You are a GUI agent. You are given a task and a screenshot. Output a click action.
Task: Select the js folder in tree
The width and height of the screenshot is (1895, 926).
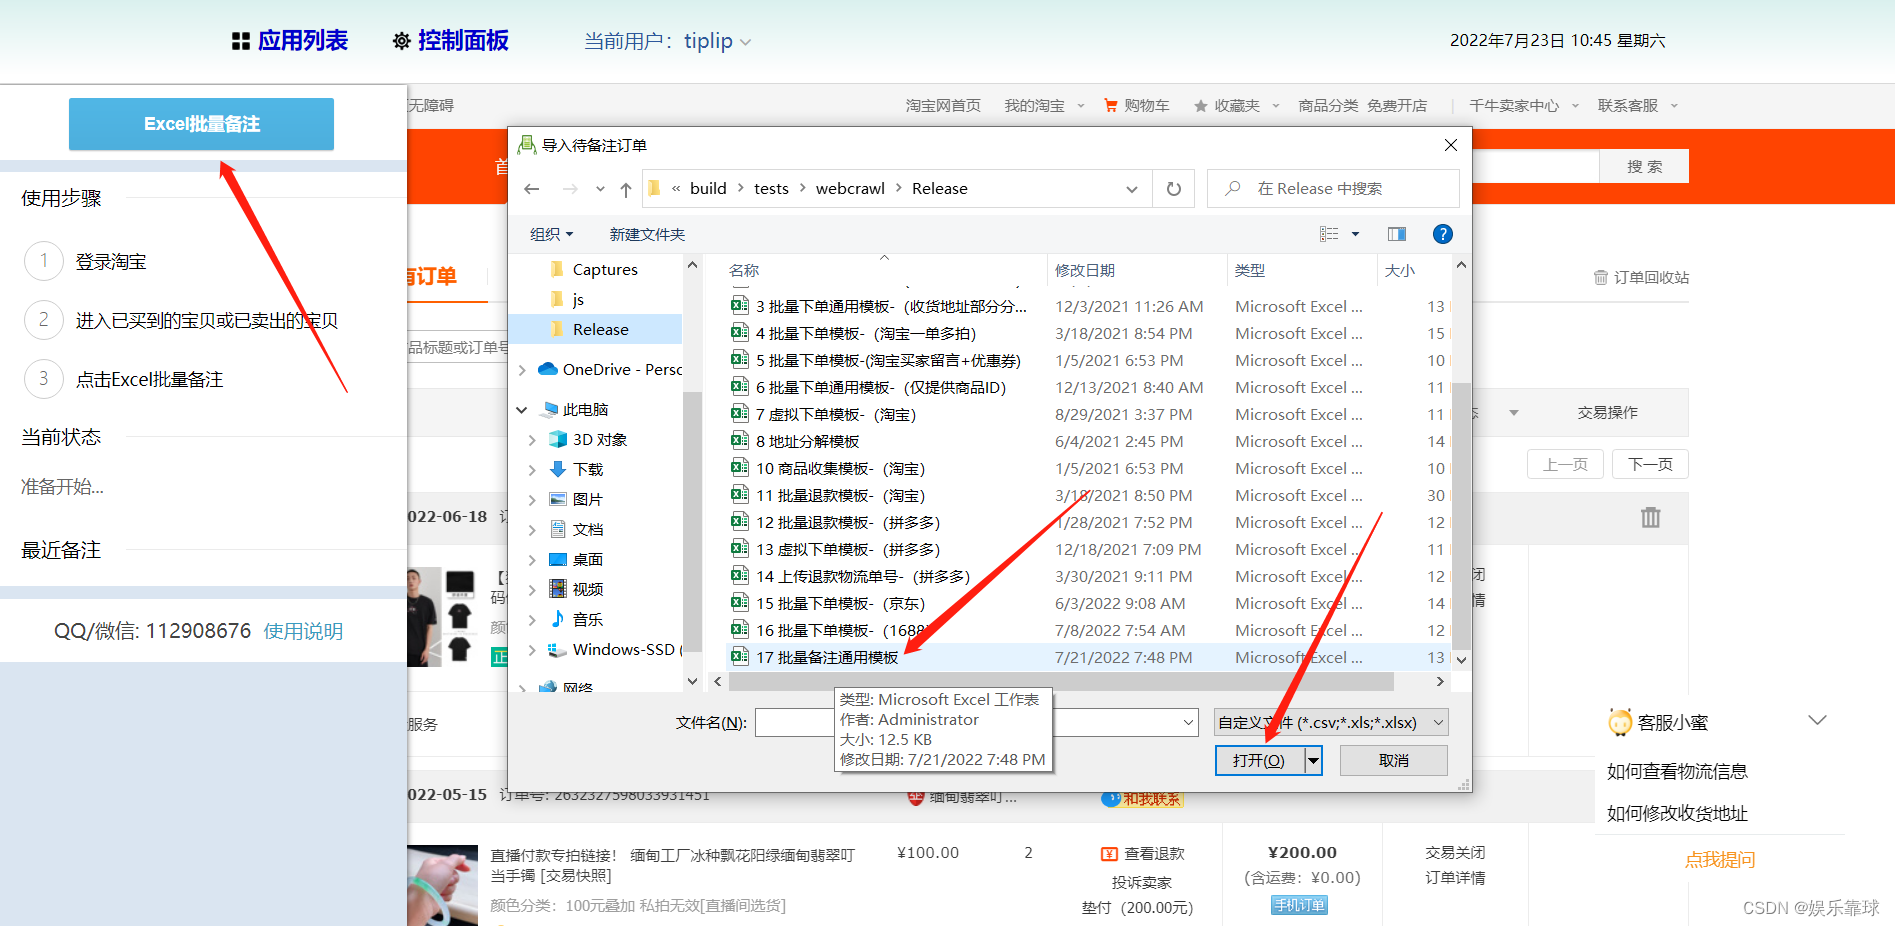578,300
